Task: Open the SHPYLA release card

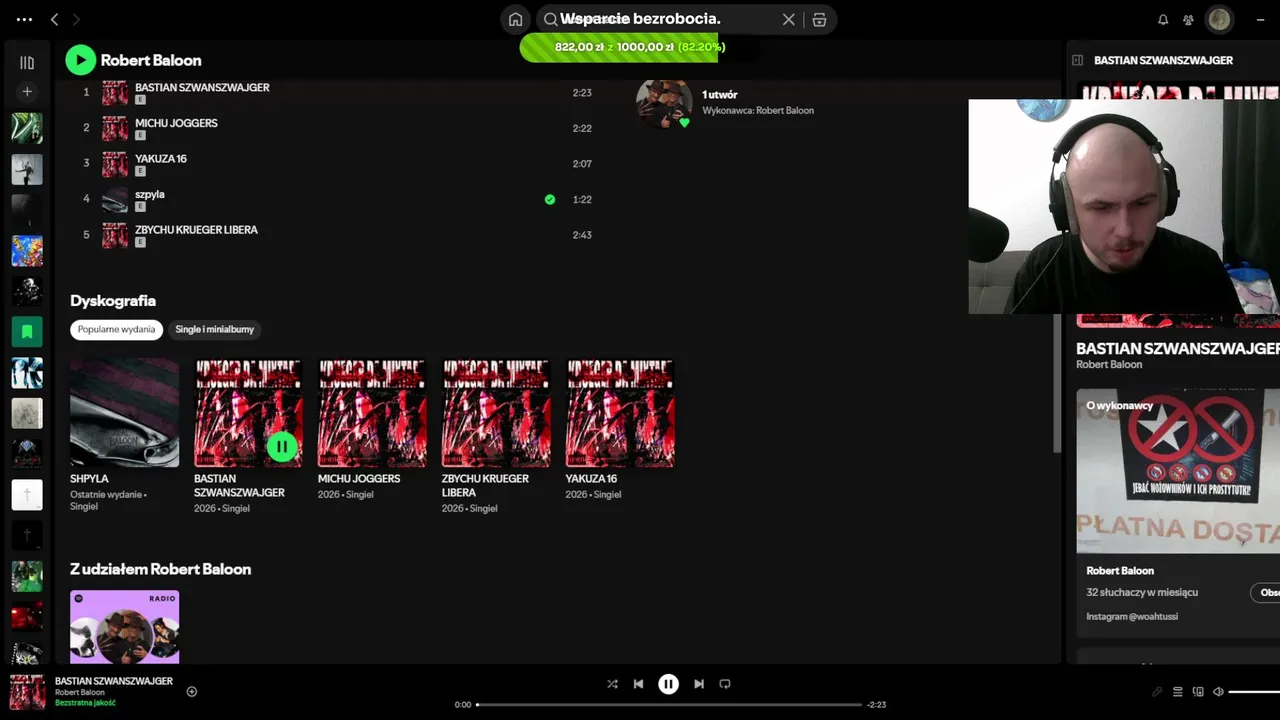Action: (x=125, y=436)
